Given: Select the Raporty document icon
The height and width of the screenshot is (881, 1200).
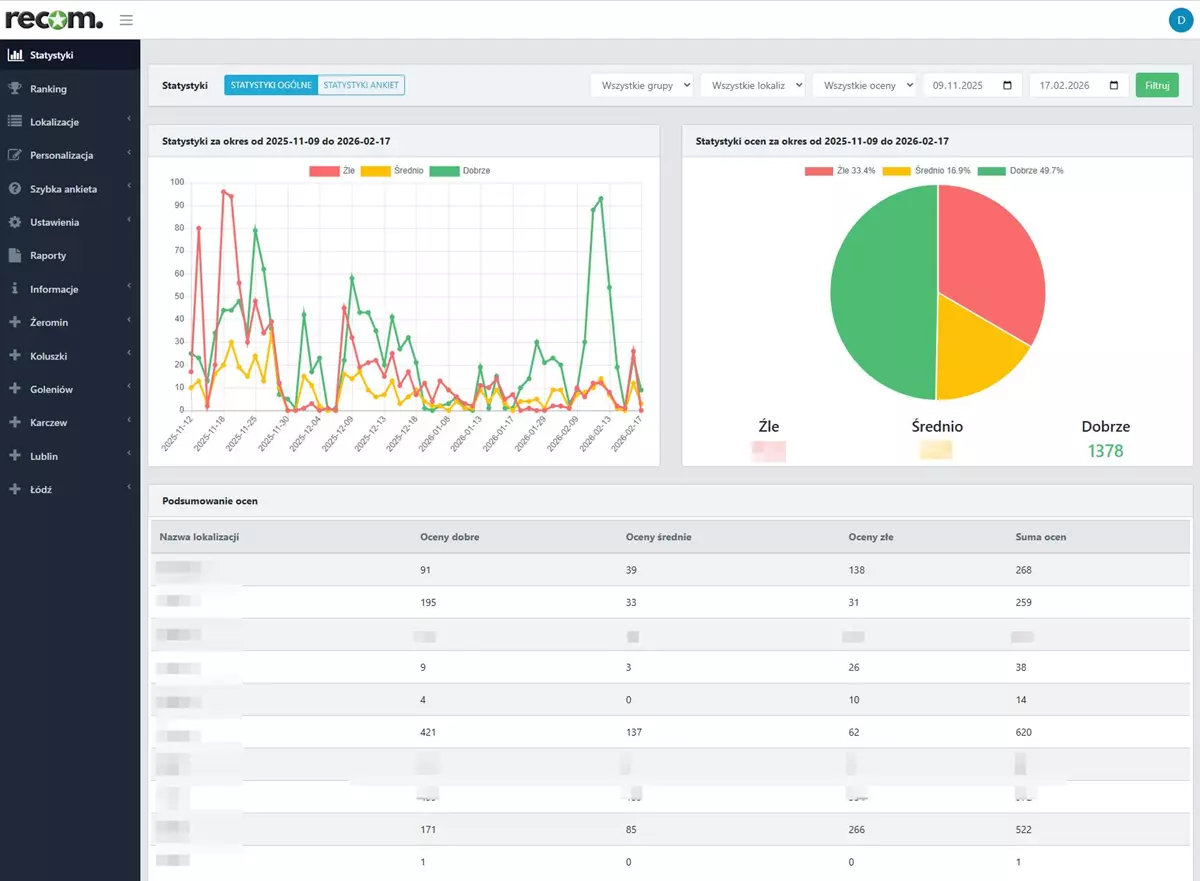Looking at the screenshot, I should click(x=15, y=256).
